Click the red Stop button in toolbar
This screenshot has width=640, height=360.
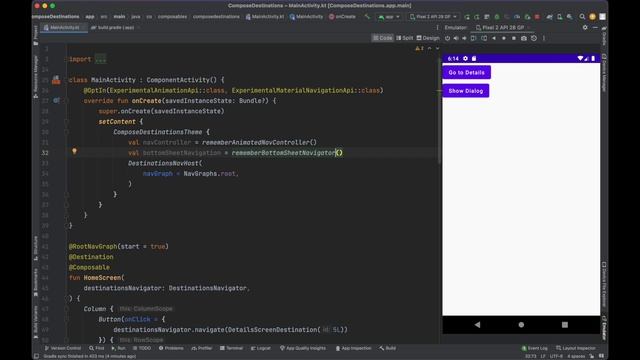point(537,17)
